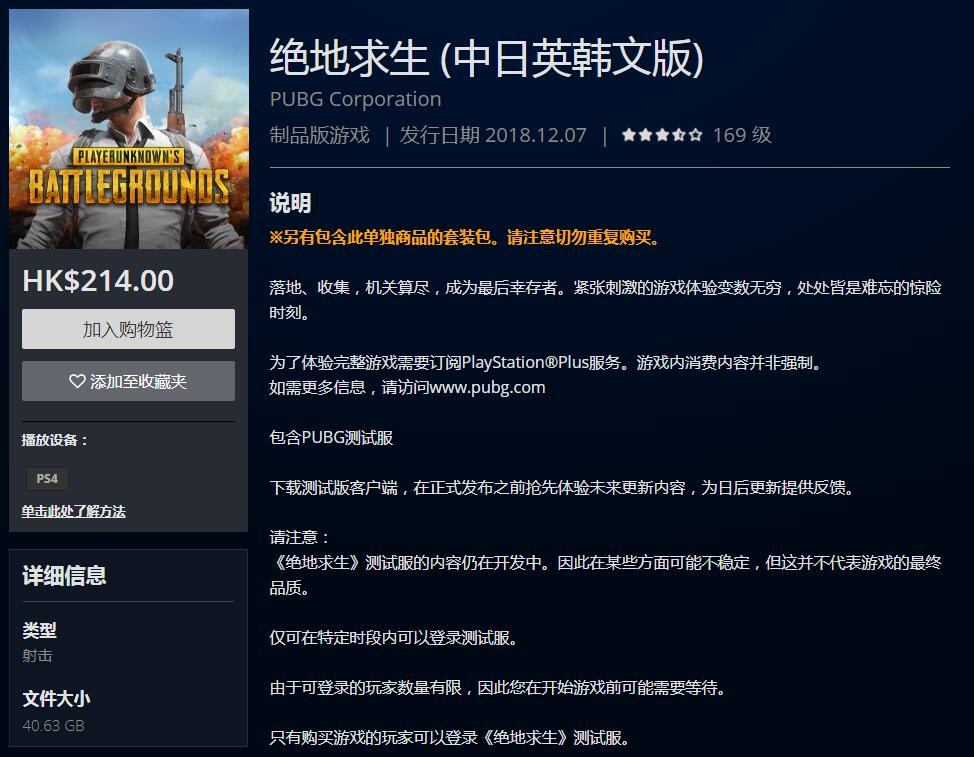
Task: Open the 单击此处了解方法 link
Action: (73, 511)
